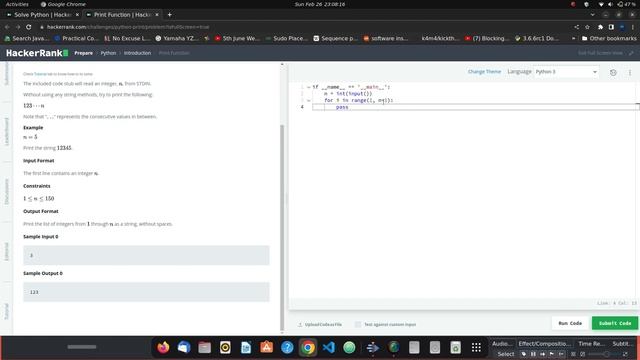The height and width of the screenshot is (360, 640).
Task: Reload the page with the refresh icon
Action: (x=29, y=27)
